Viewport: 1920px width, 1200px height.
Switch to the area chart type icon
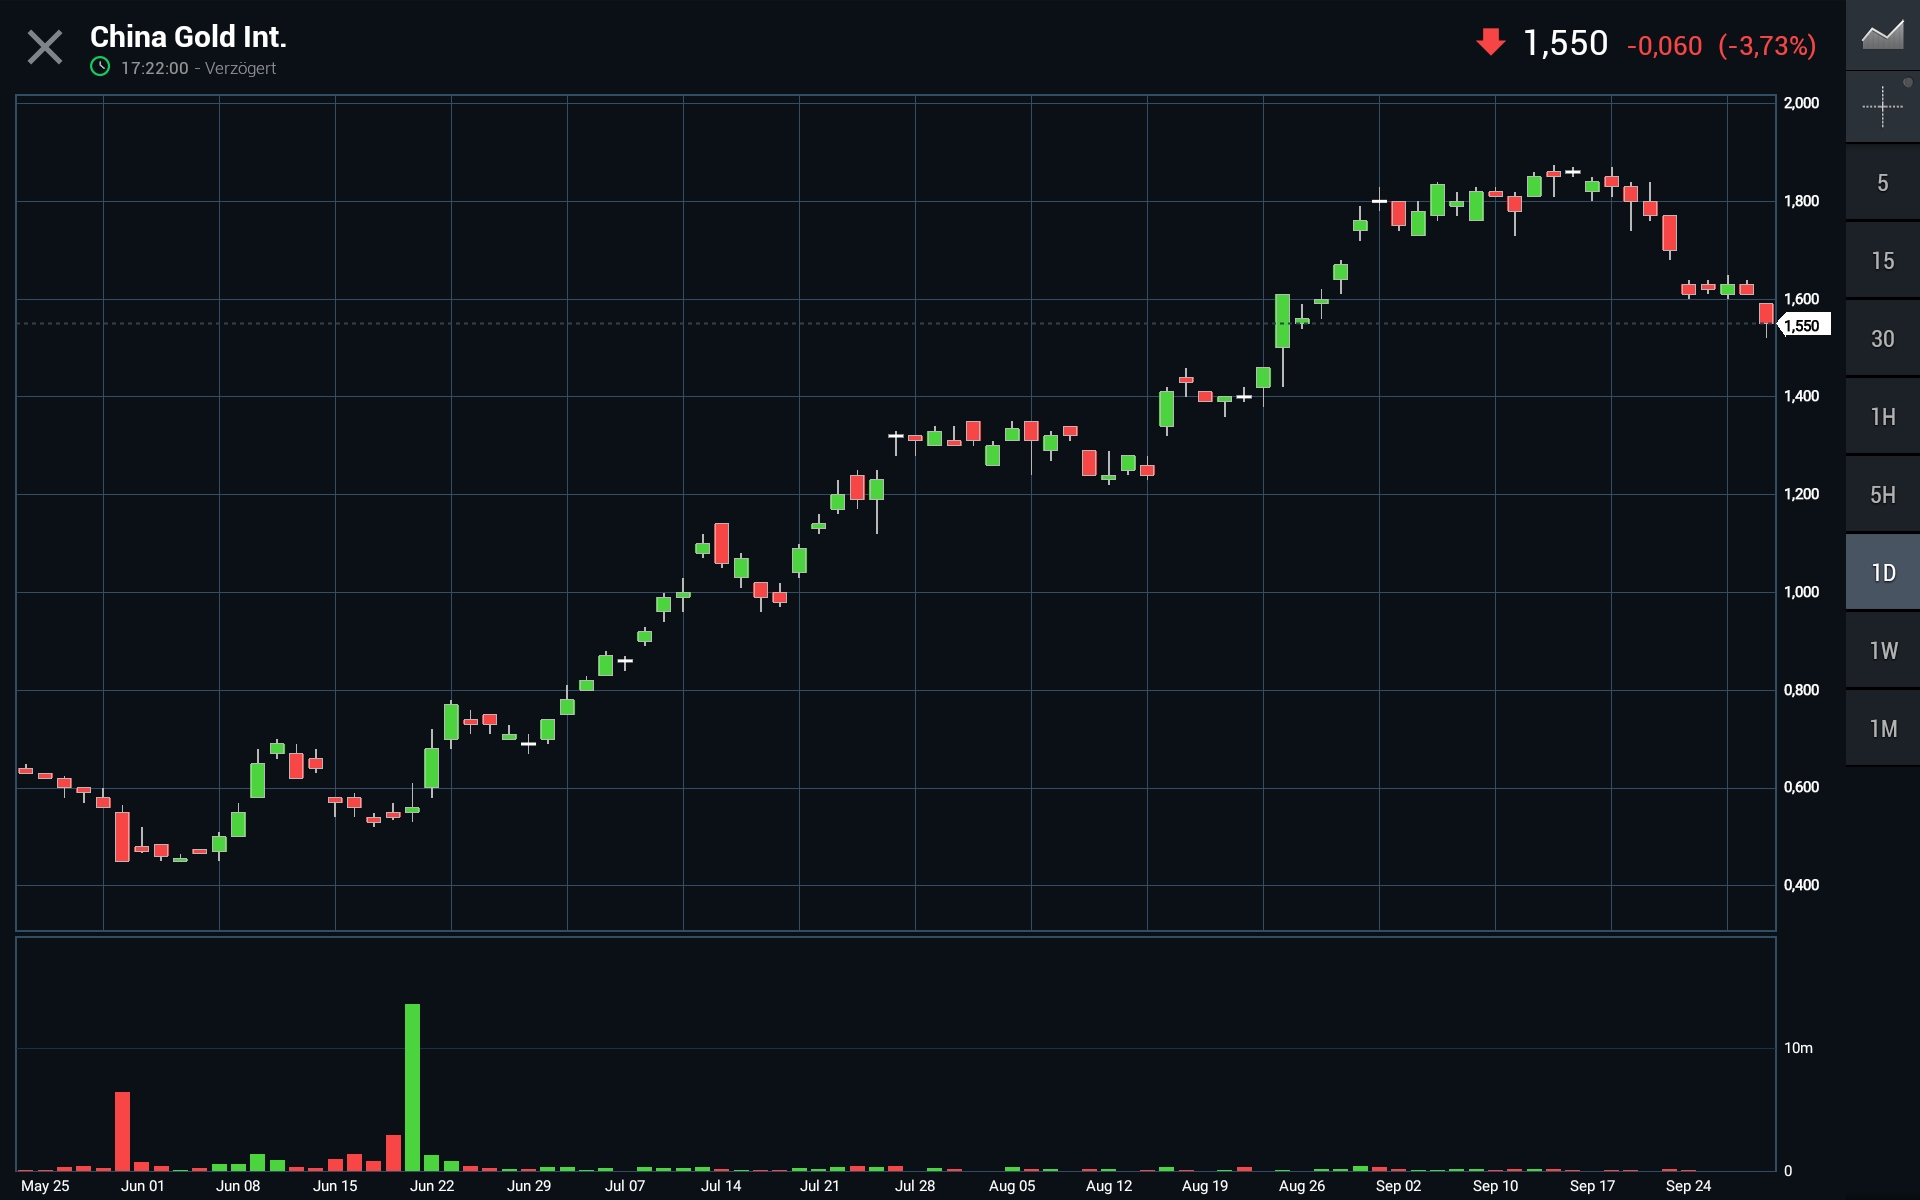point(1882,36)
